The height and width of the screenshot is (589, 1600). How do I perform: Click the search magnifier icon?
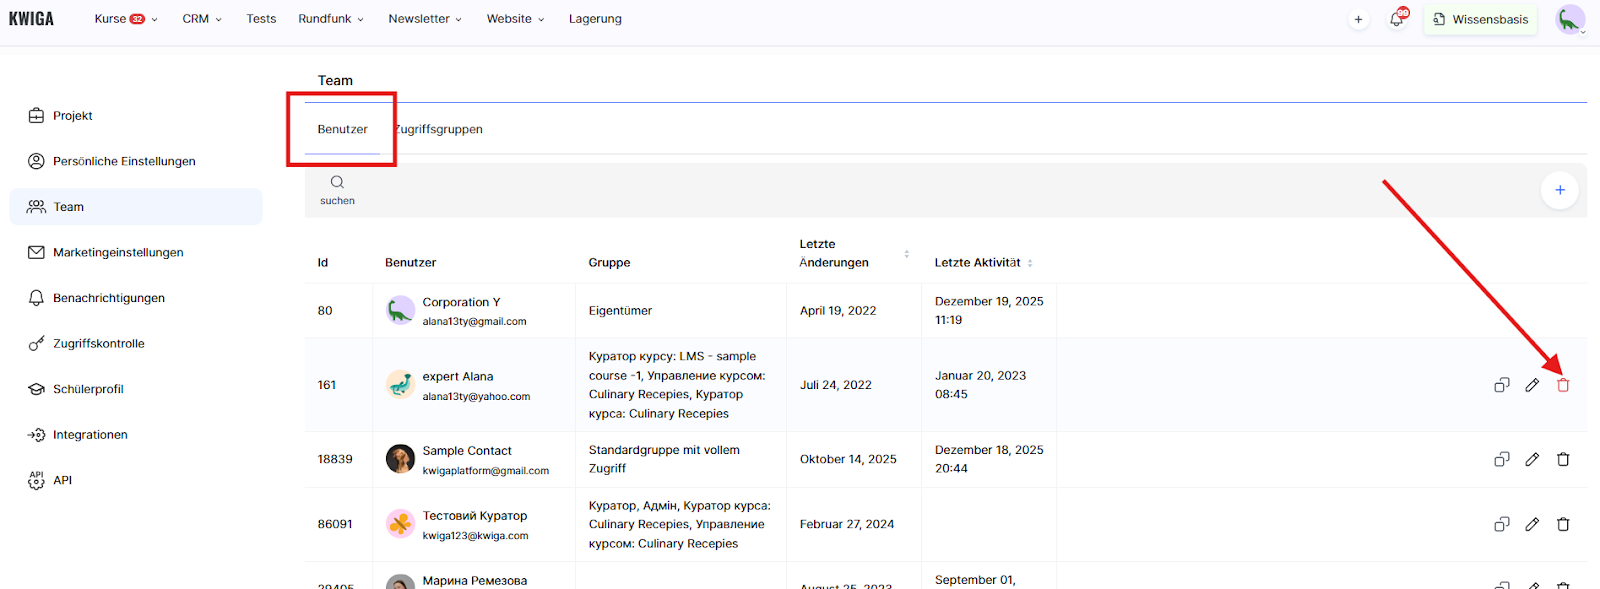337,182
